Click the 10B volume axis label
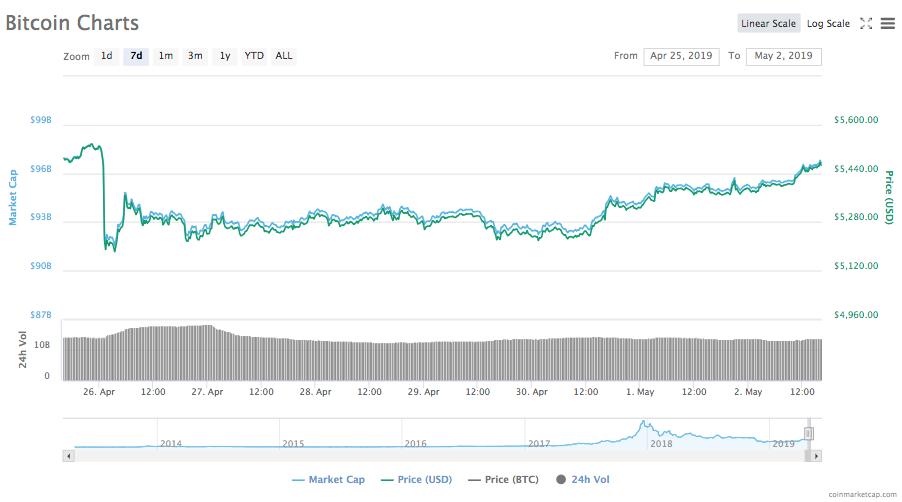Image resolution: width=902 pixels, height=502 pixels. pos(42,345)
